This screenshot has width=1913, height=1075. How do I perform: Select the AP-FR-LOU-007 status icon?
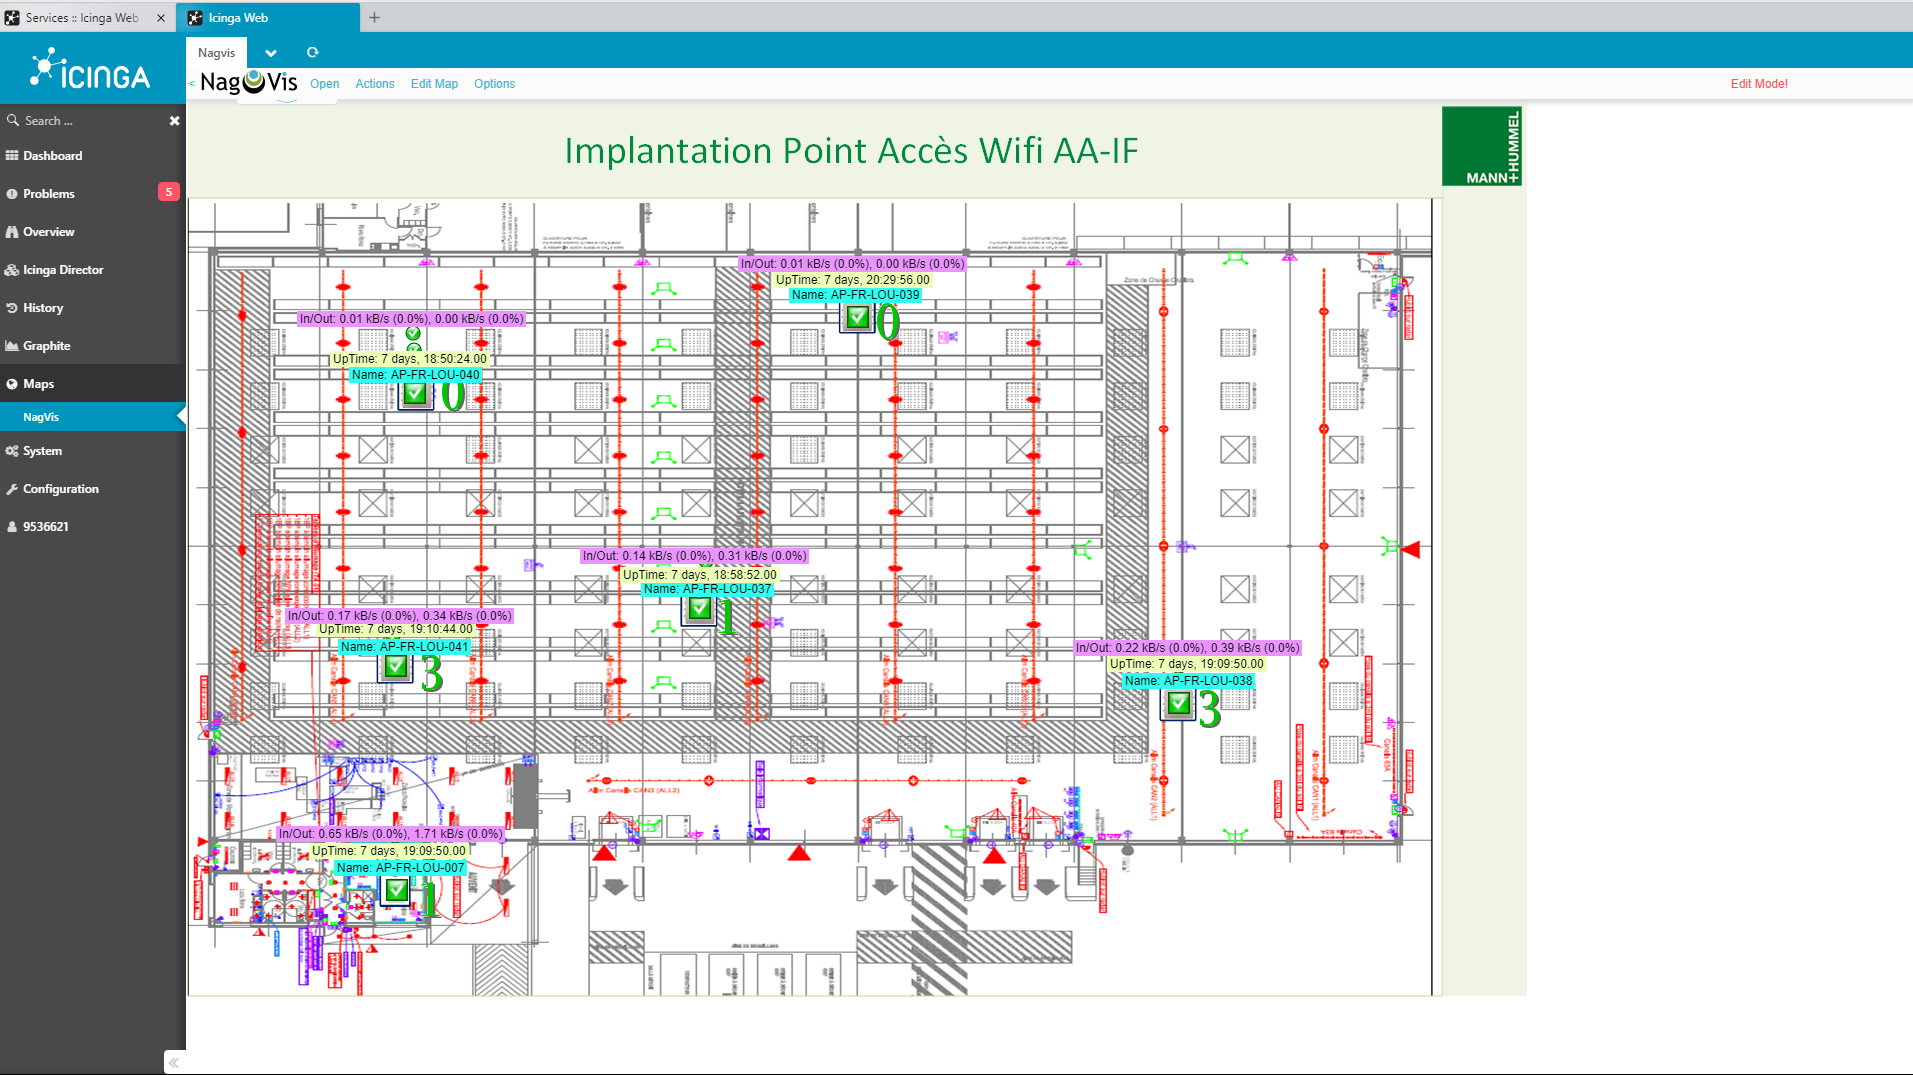pos(397,890)
